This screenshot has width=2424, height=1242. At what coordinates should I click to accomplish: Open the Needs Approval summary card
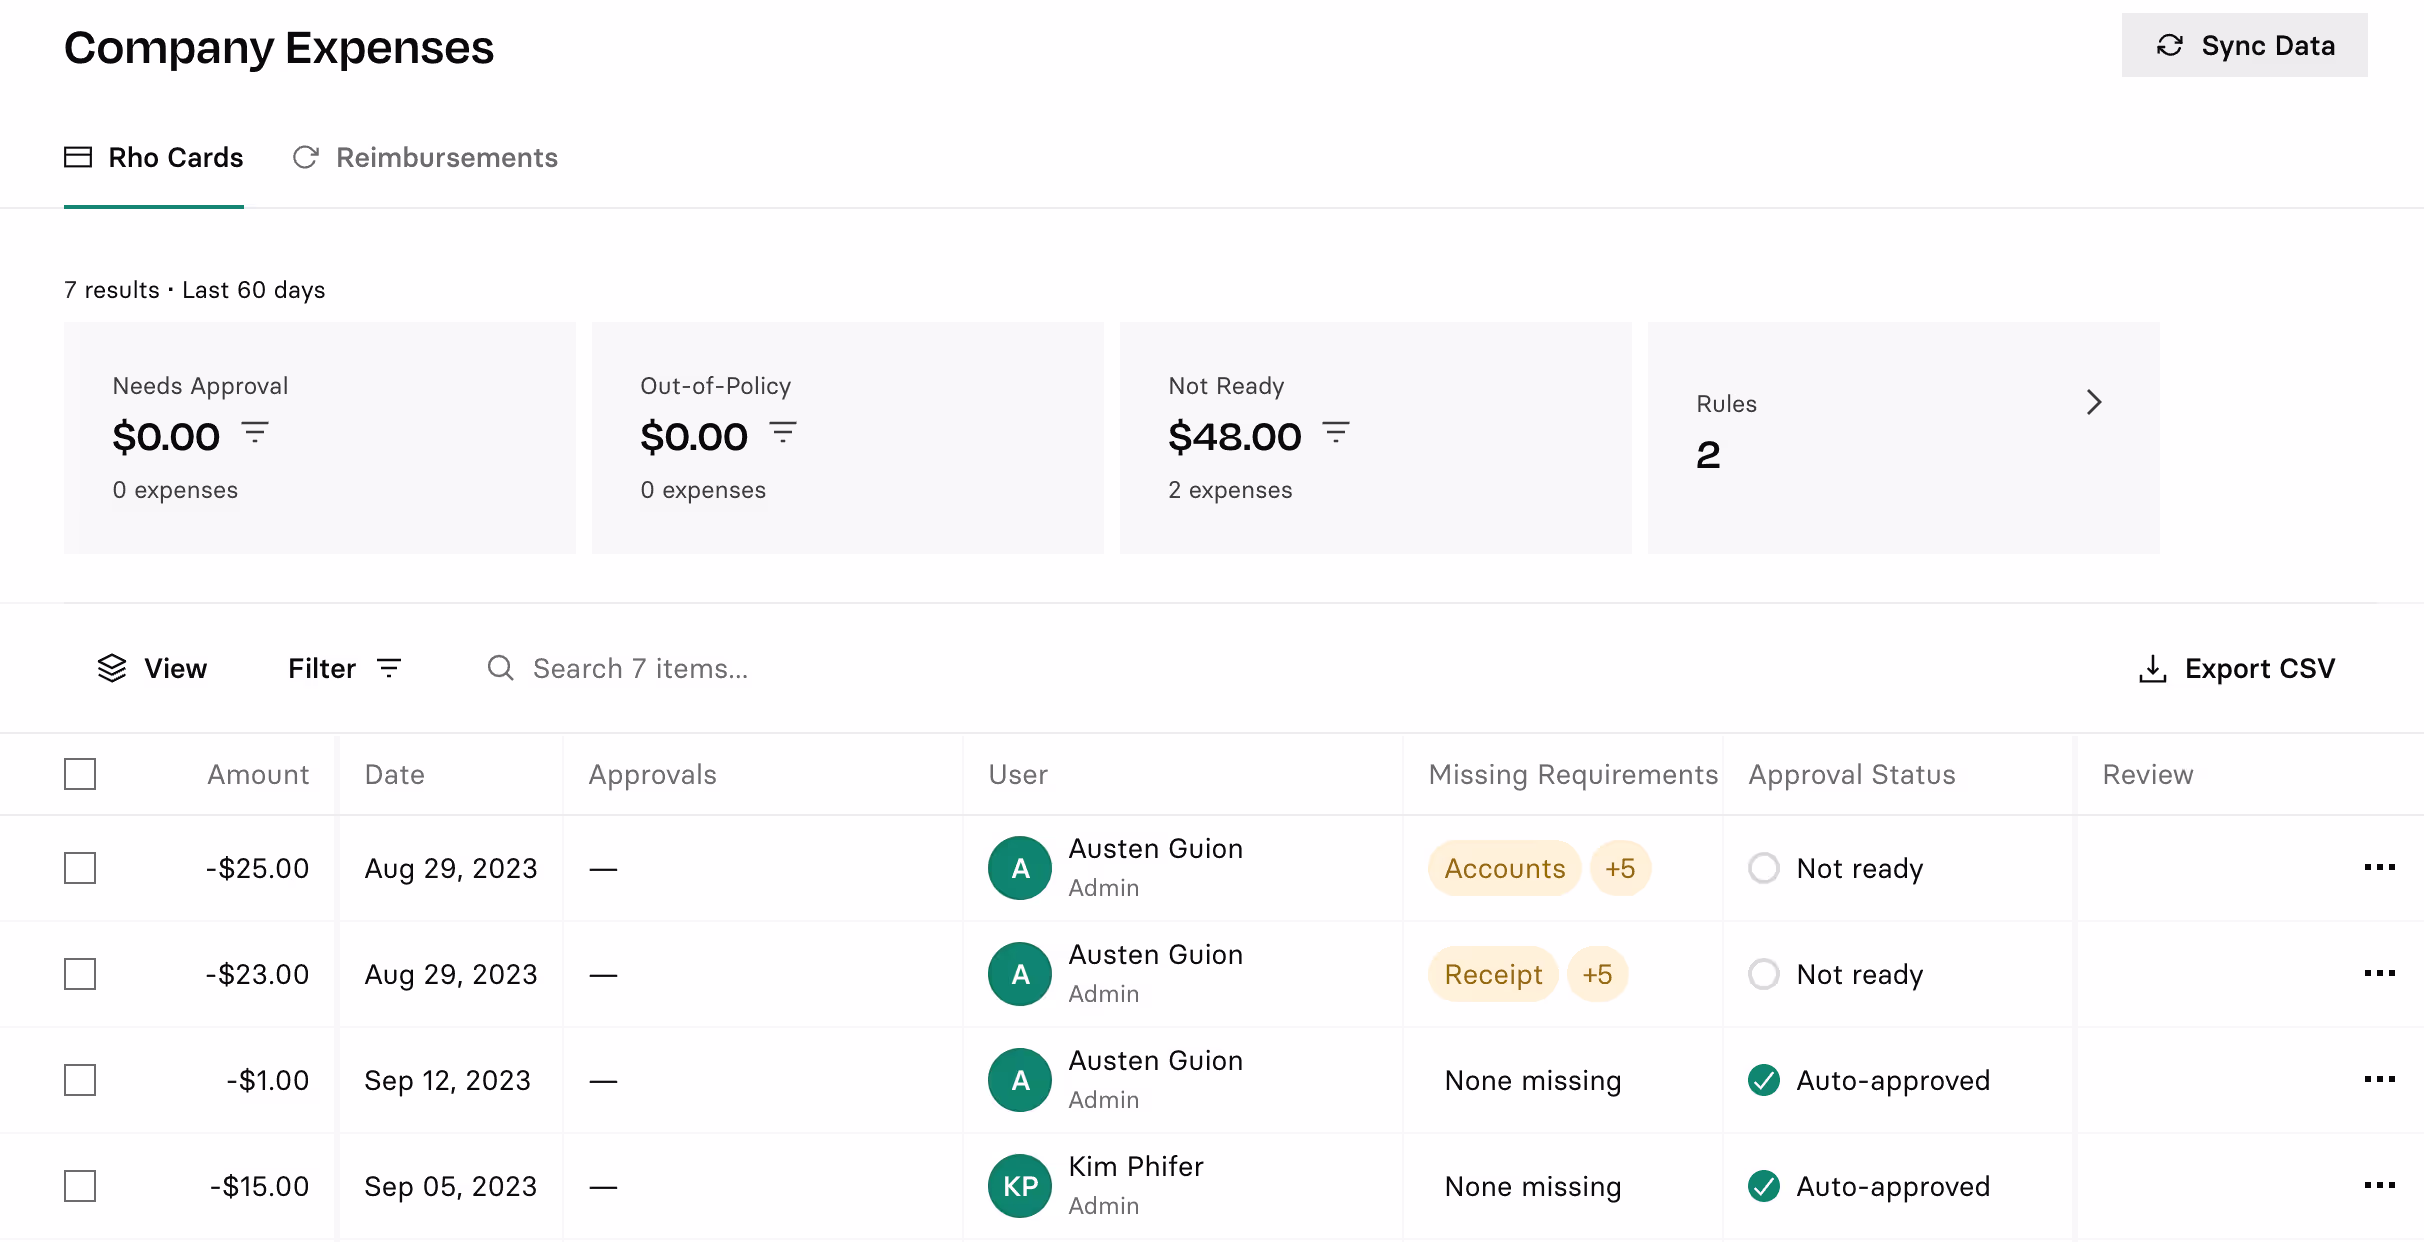pyautogui.click(x=320, y=438)
